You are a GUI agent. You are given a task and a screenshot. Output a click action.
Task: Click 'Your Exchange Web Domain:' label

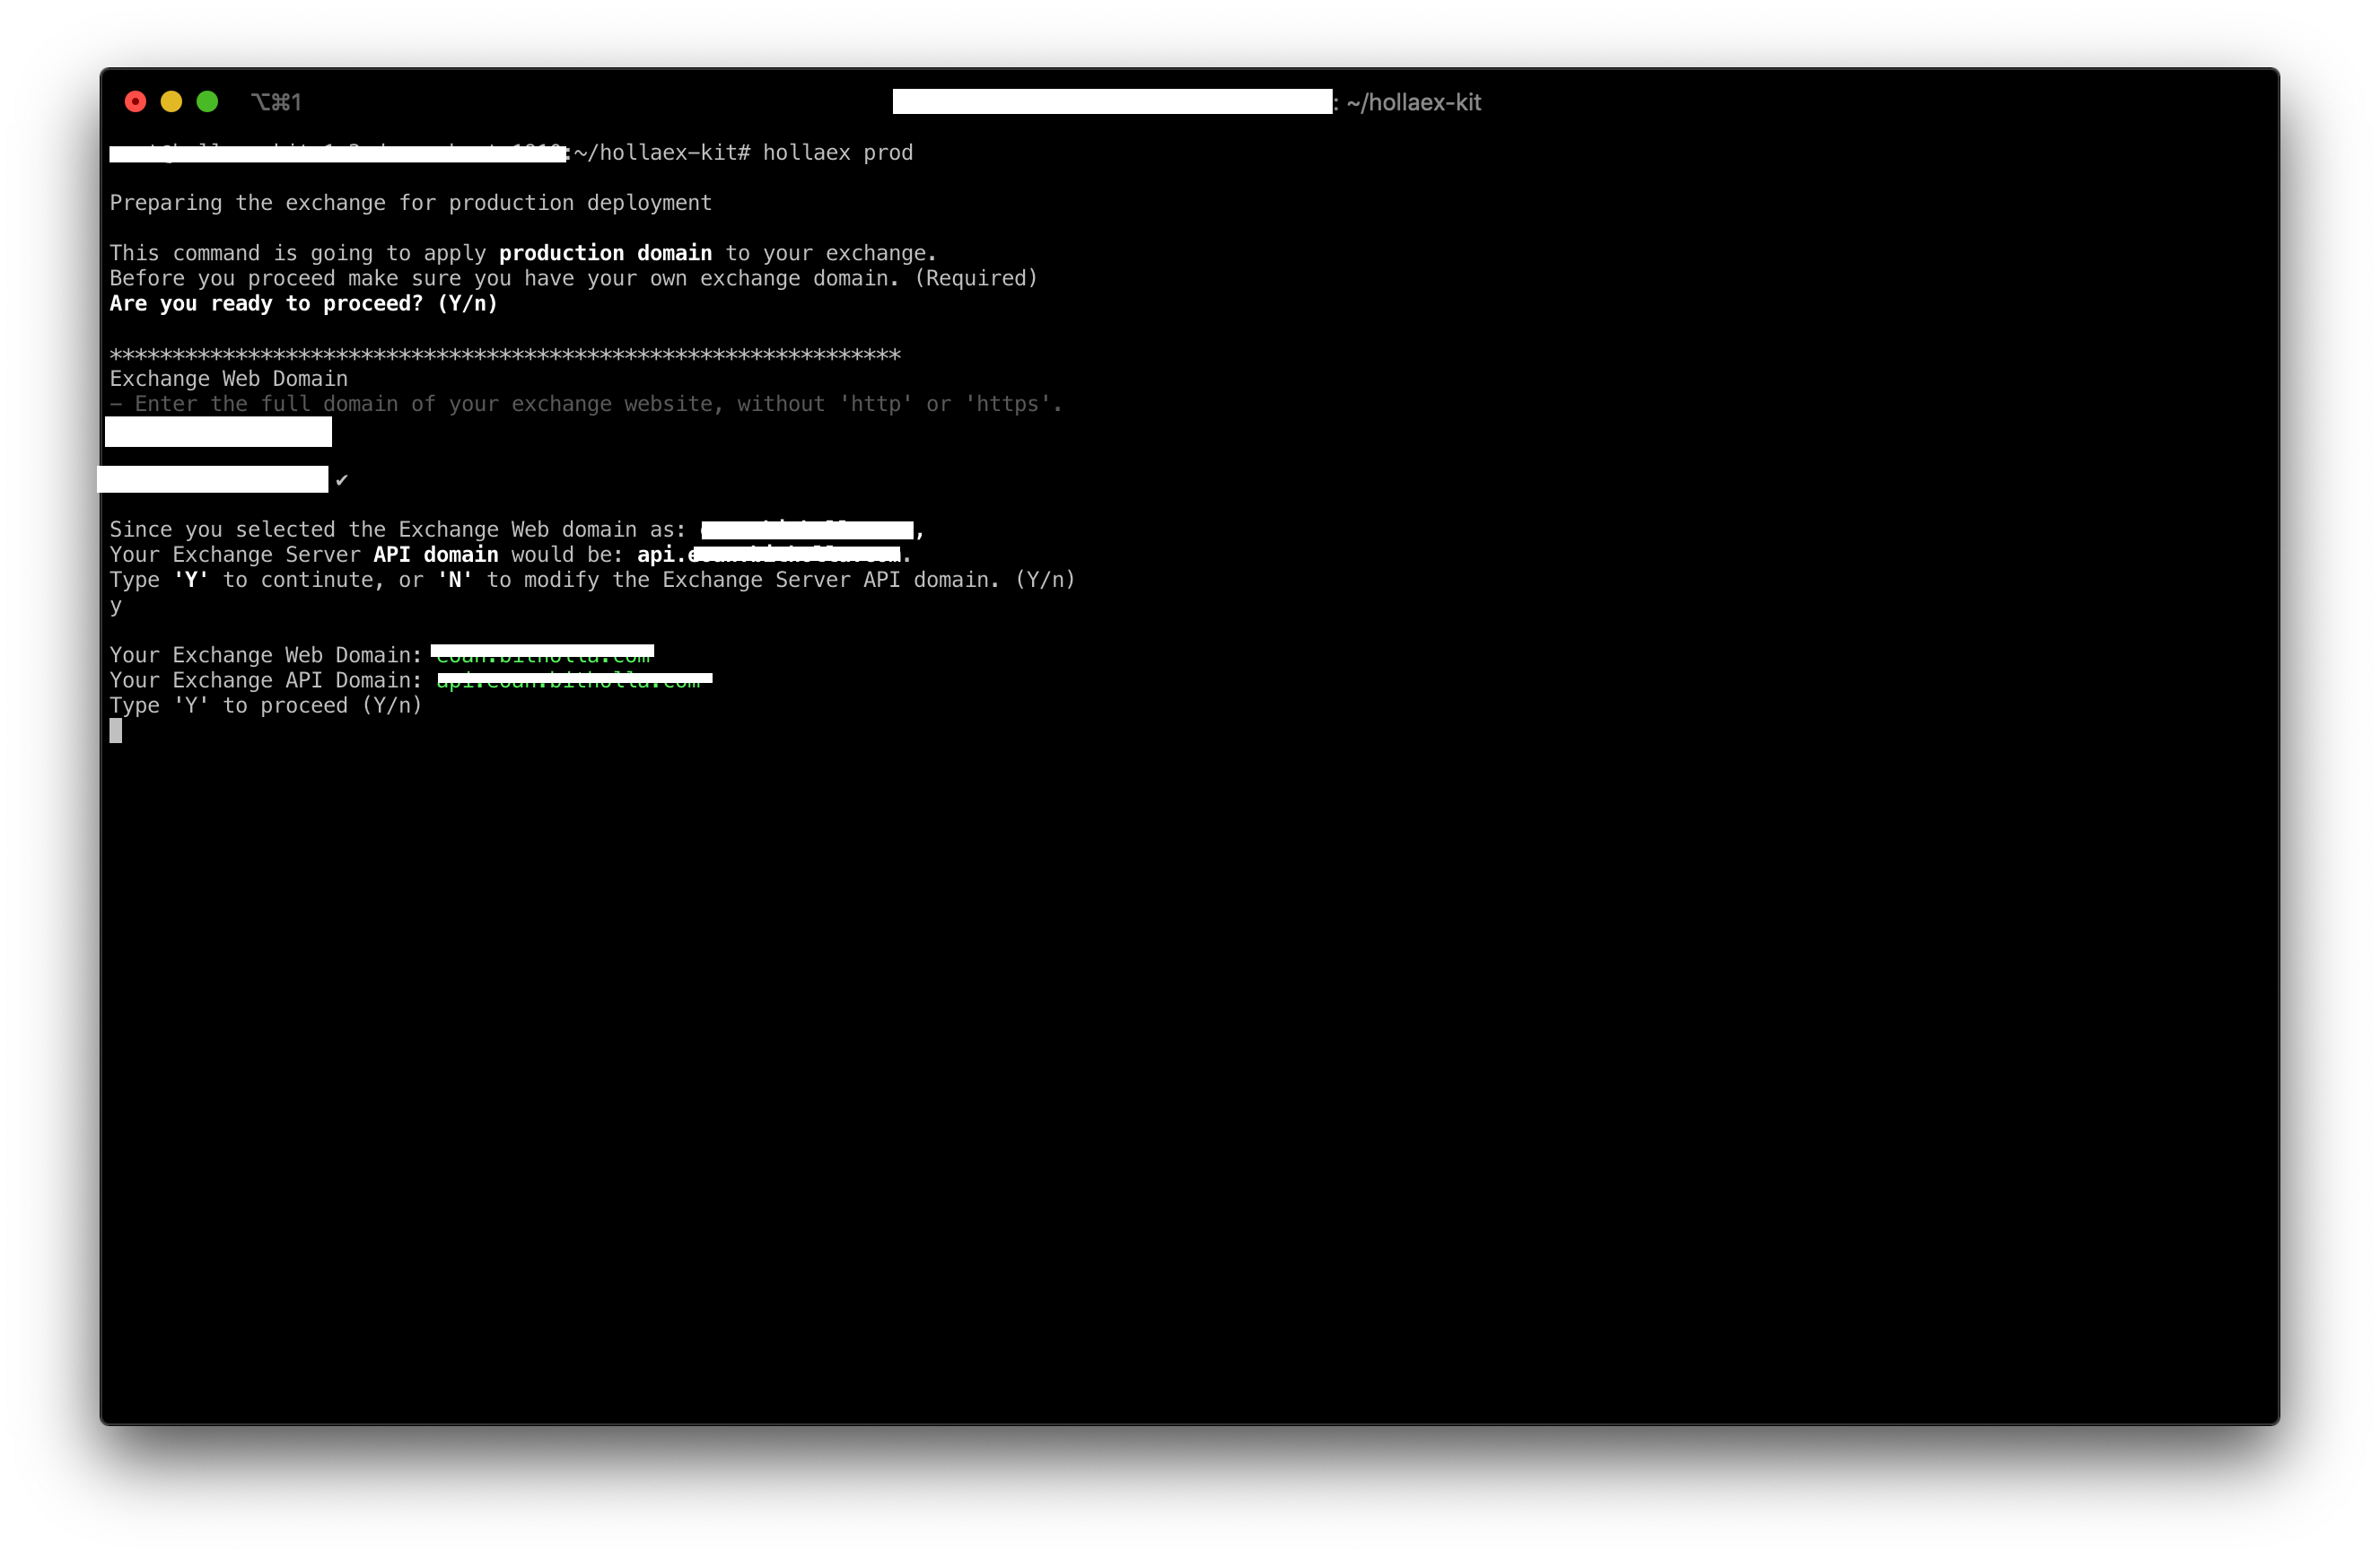[x=266, y=655]
